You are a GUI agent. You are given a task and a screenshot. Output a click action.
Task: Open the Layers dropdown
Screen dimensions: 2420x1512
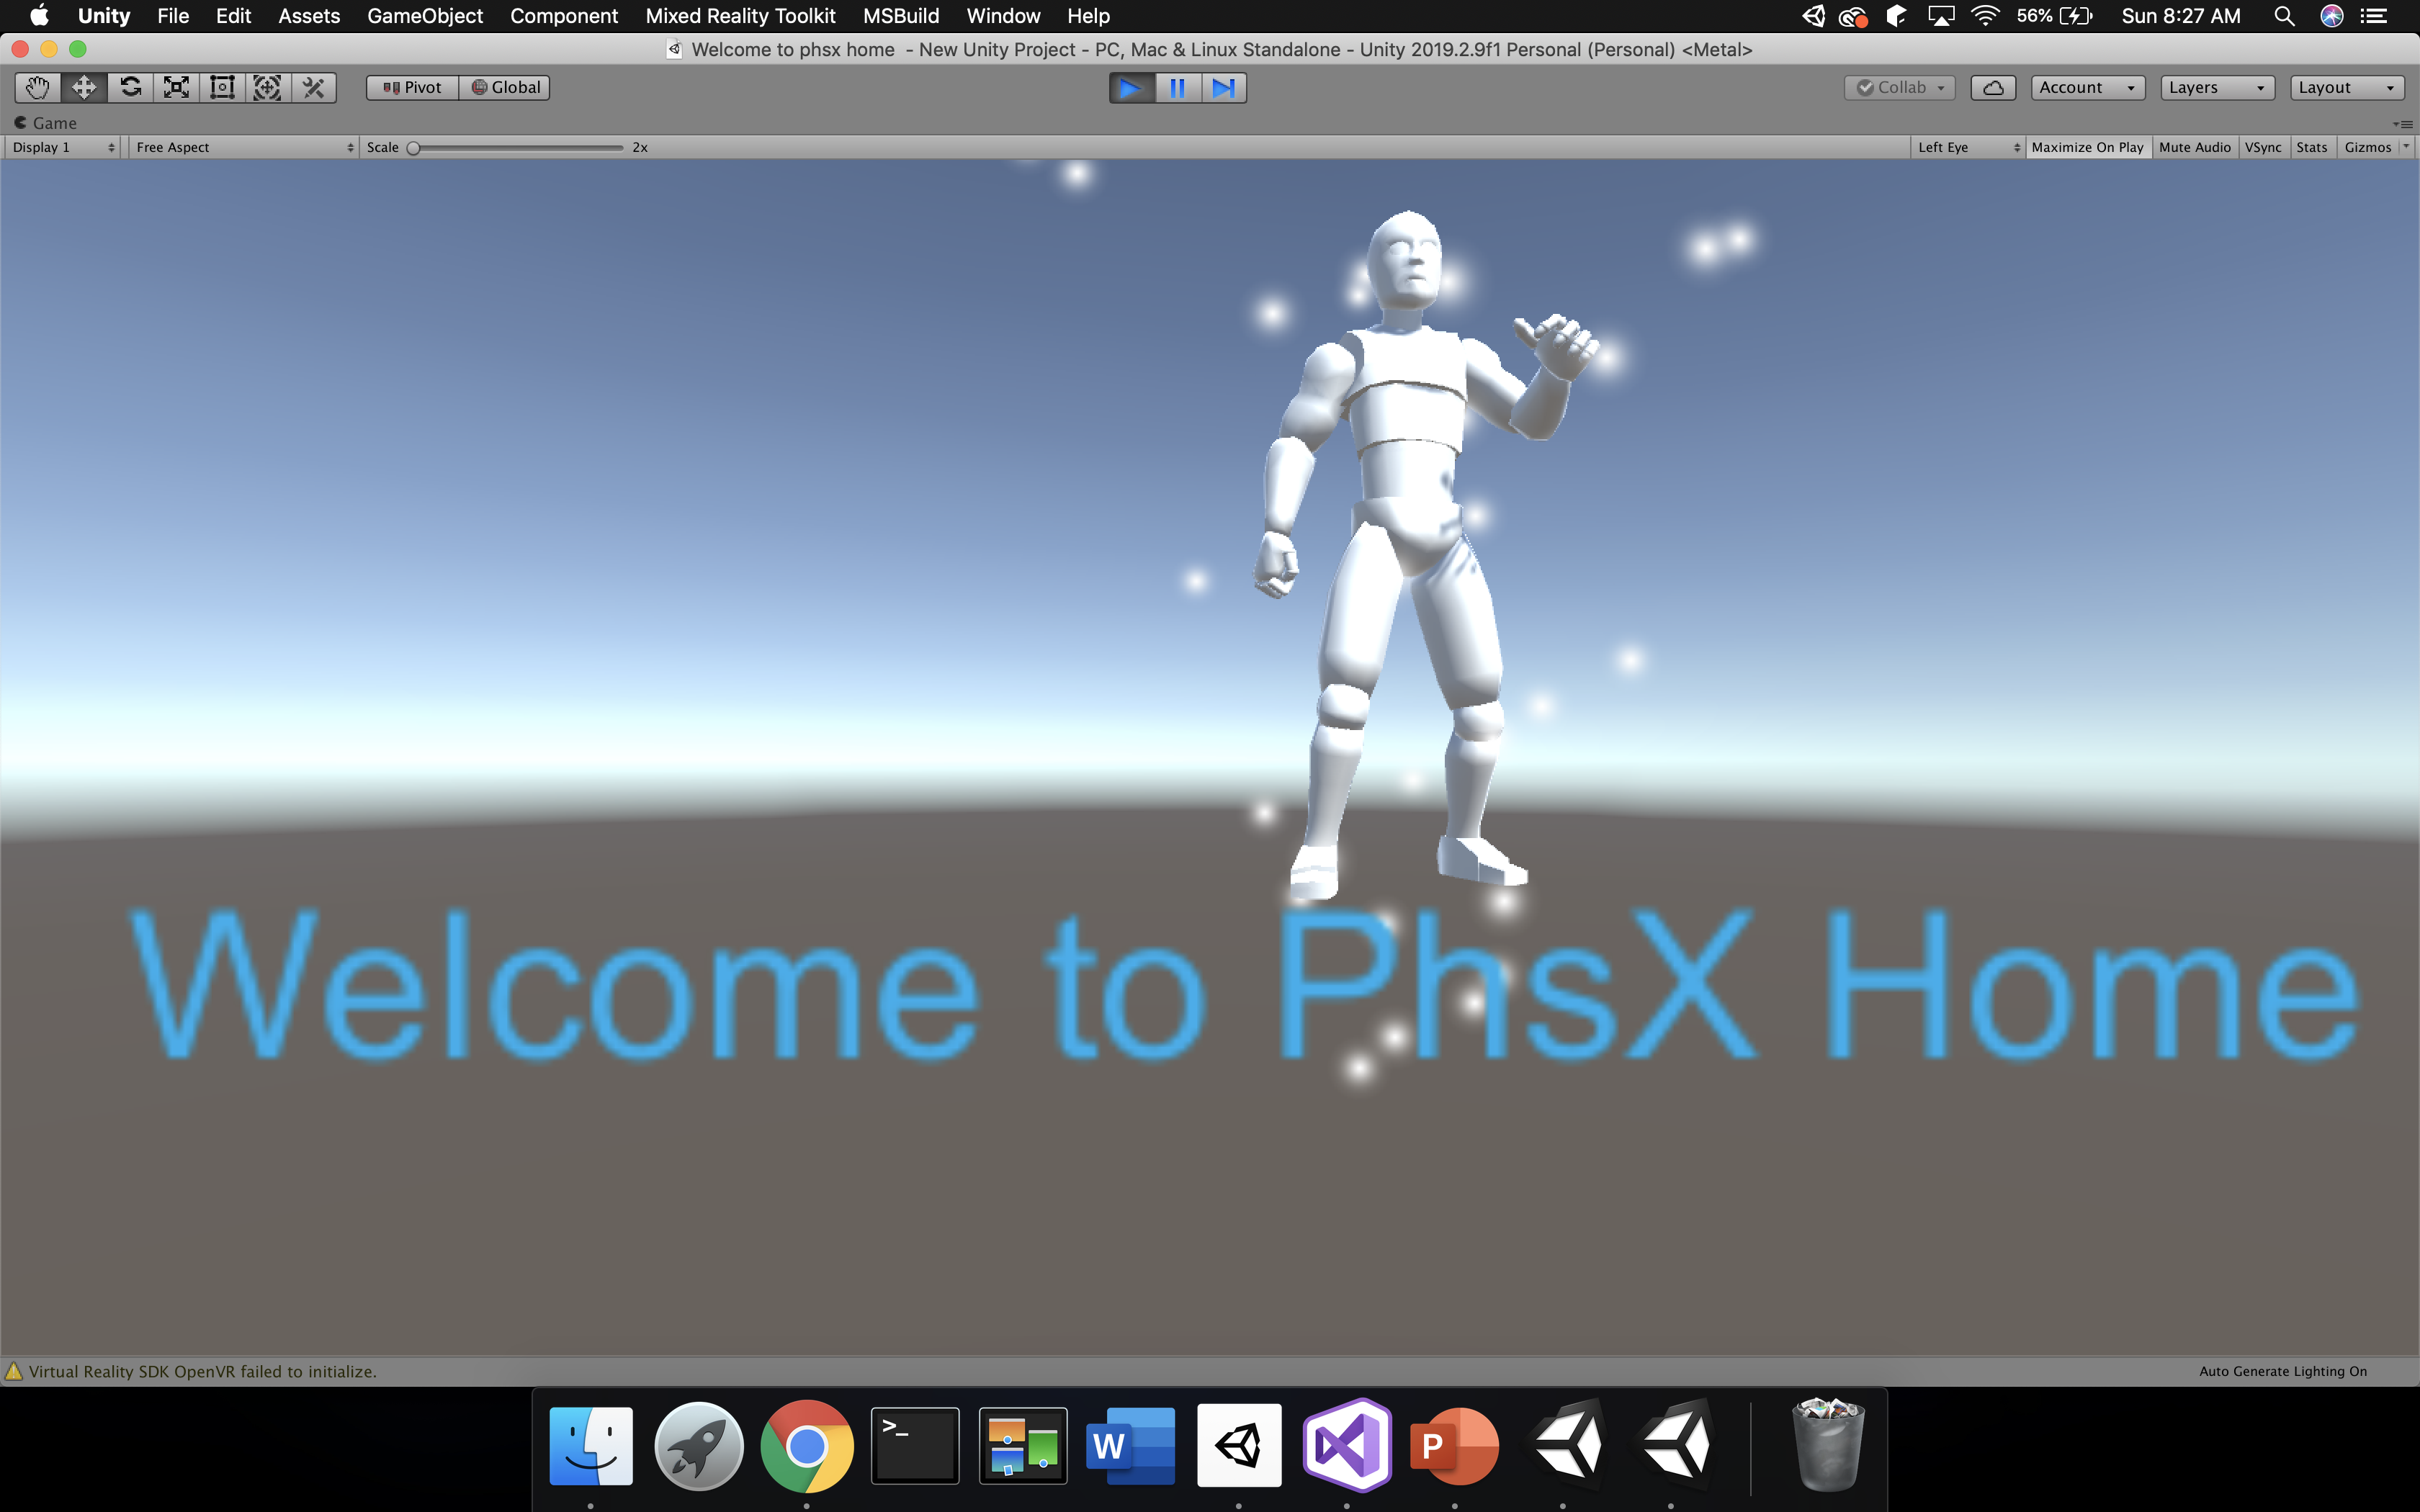(x=2216, y=88)
